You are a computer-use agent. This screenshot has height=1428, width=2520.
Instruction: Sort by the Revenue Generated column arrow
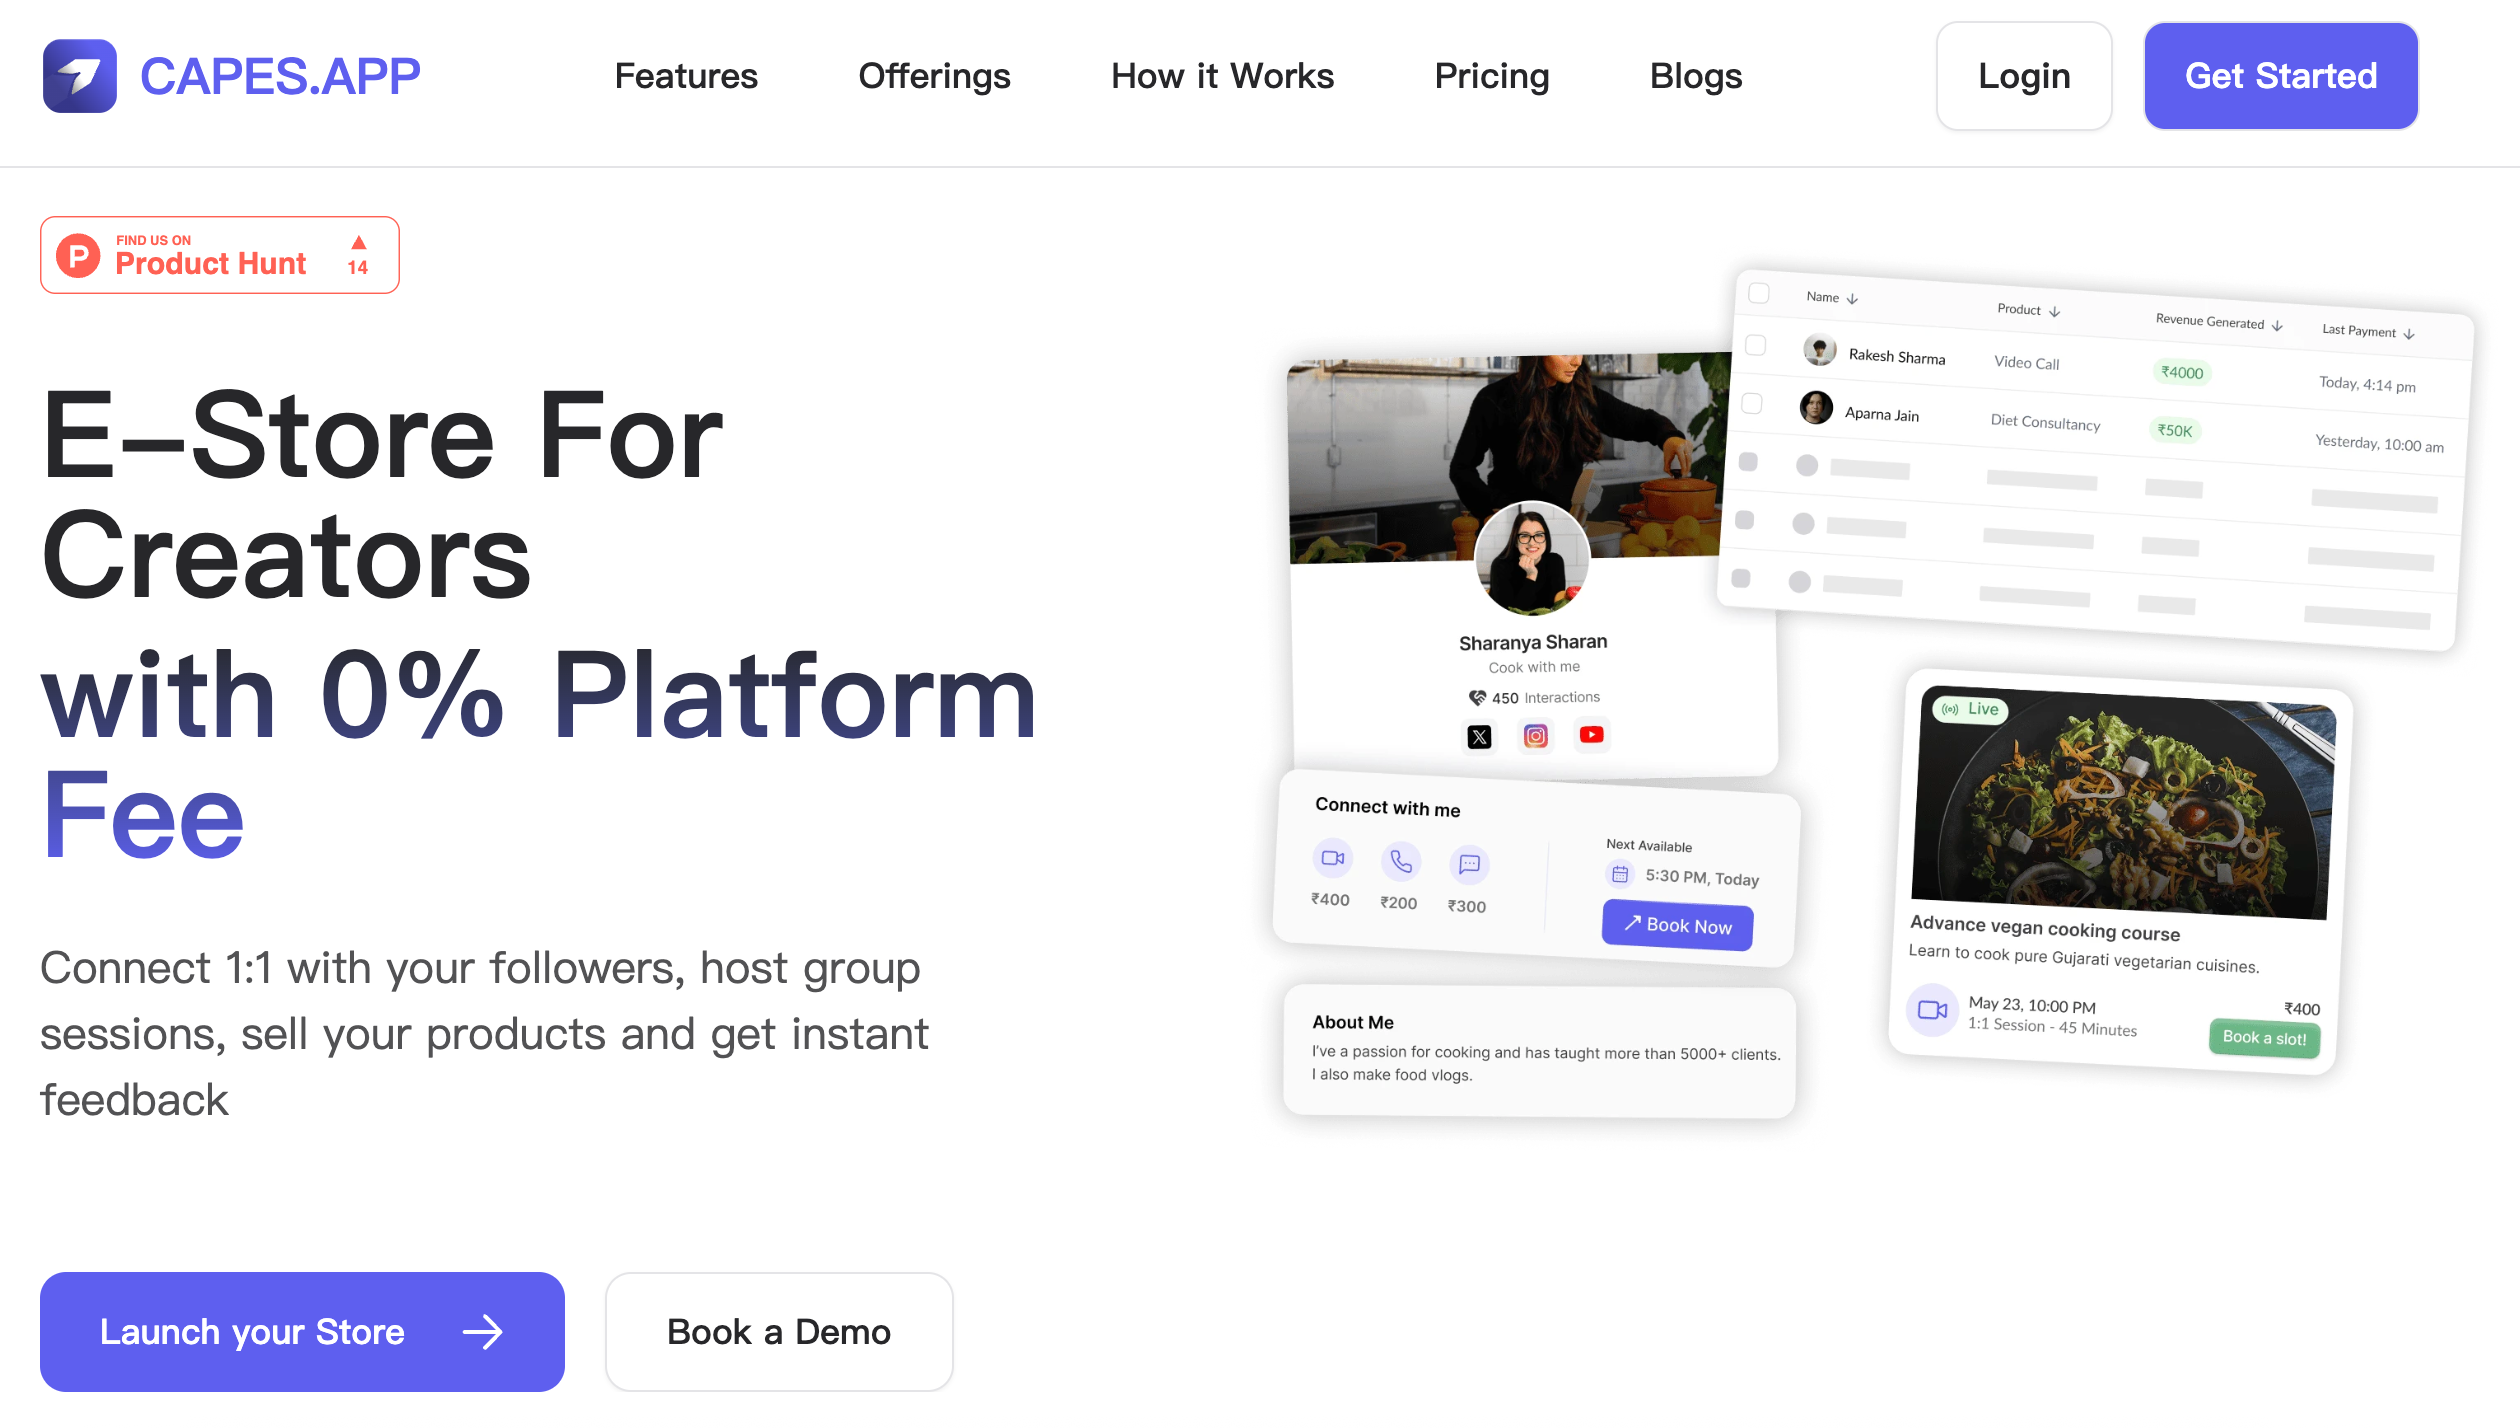(2277, 326)
